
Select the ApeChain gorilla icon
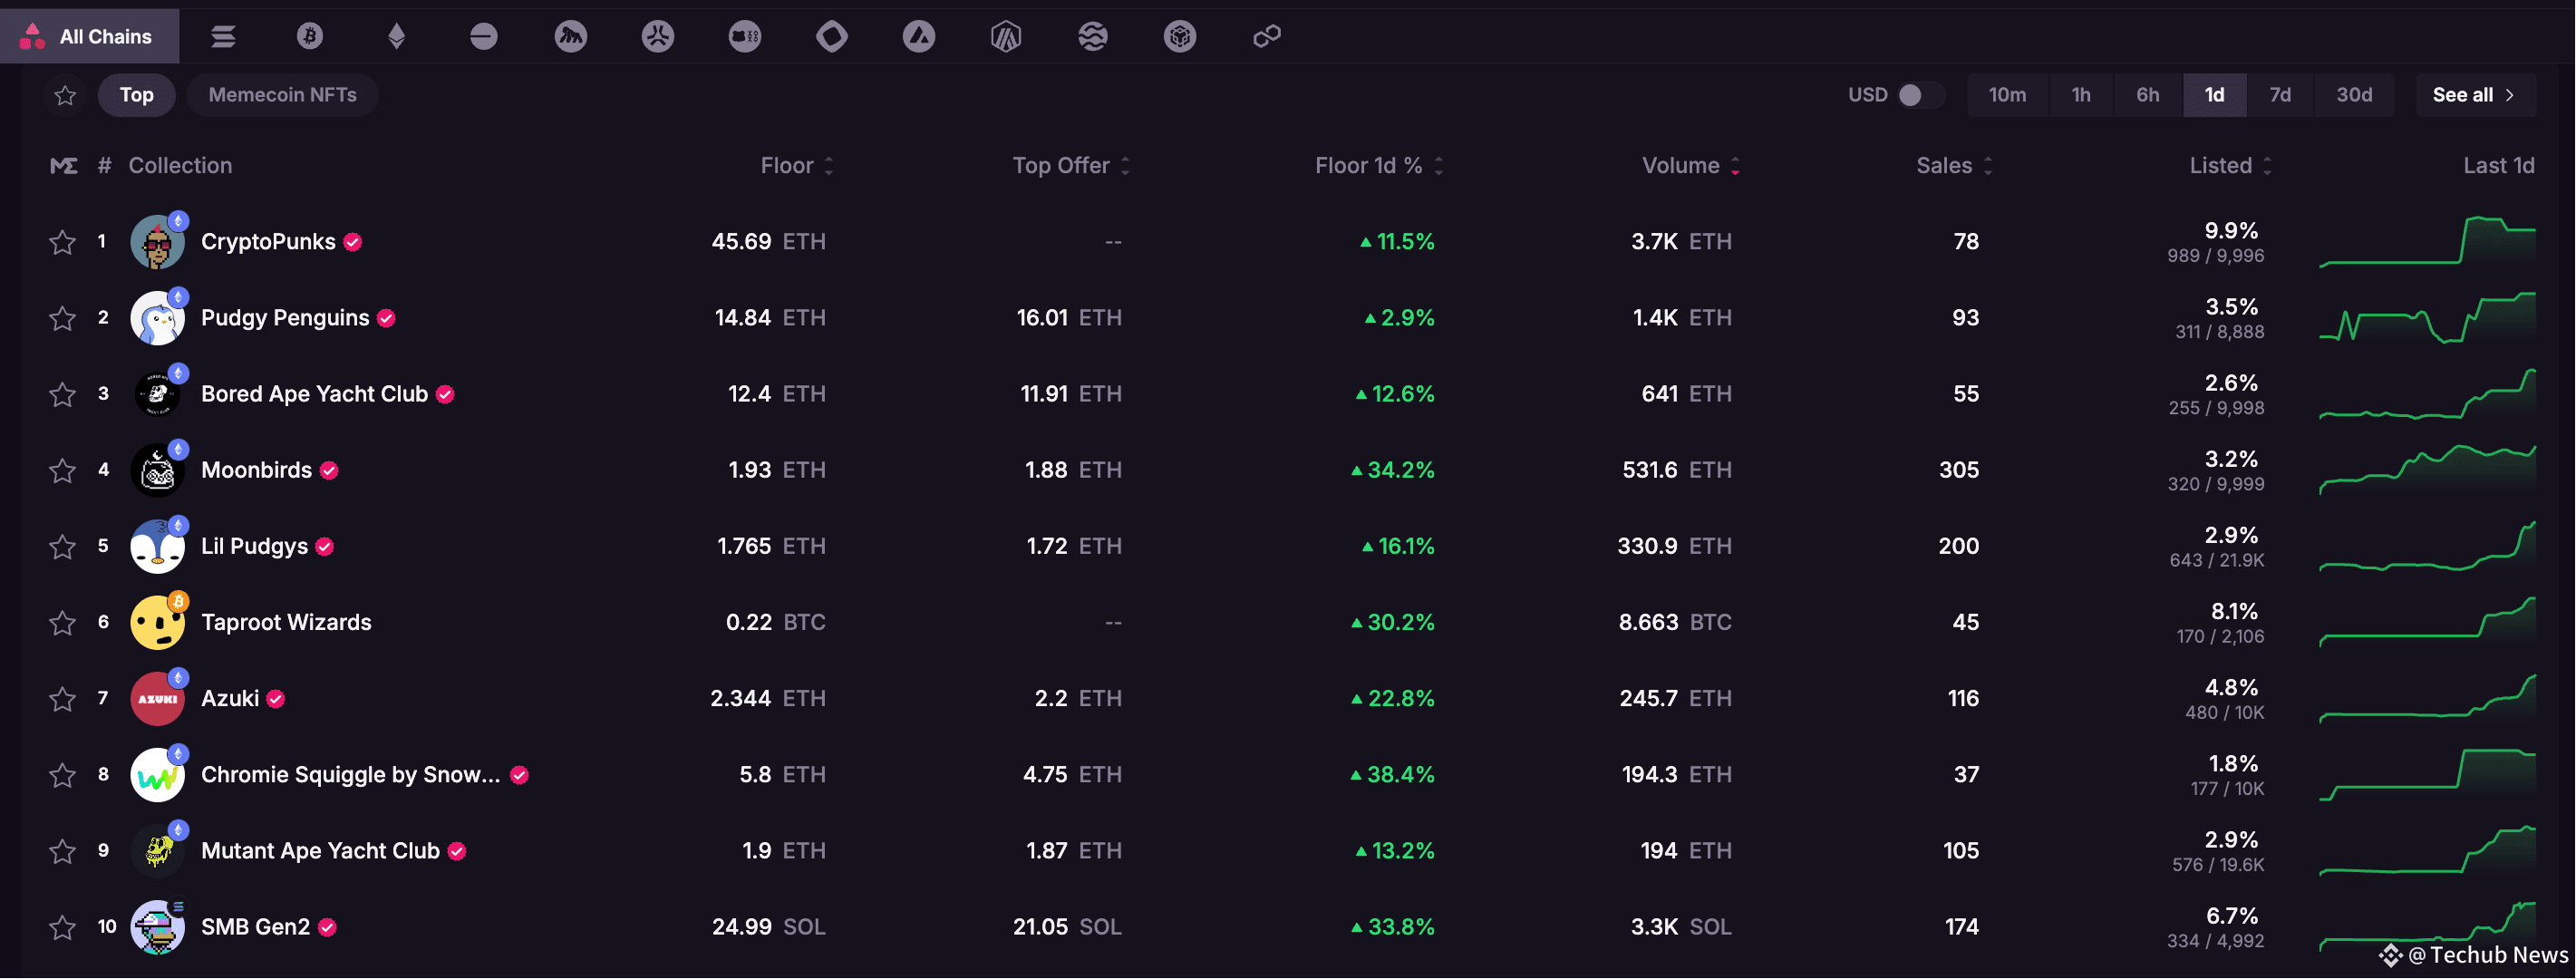[571, 37]
